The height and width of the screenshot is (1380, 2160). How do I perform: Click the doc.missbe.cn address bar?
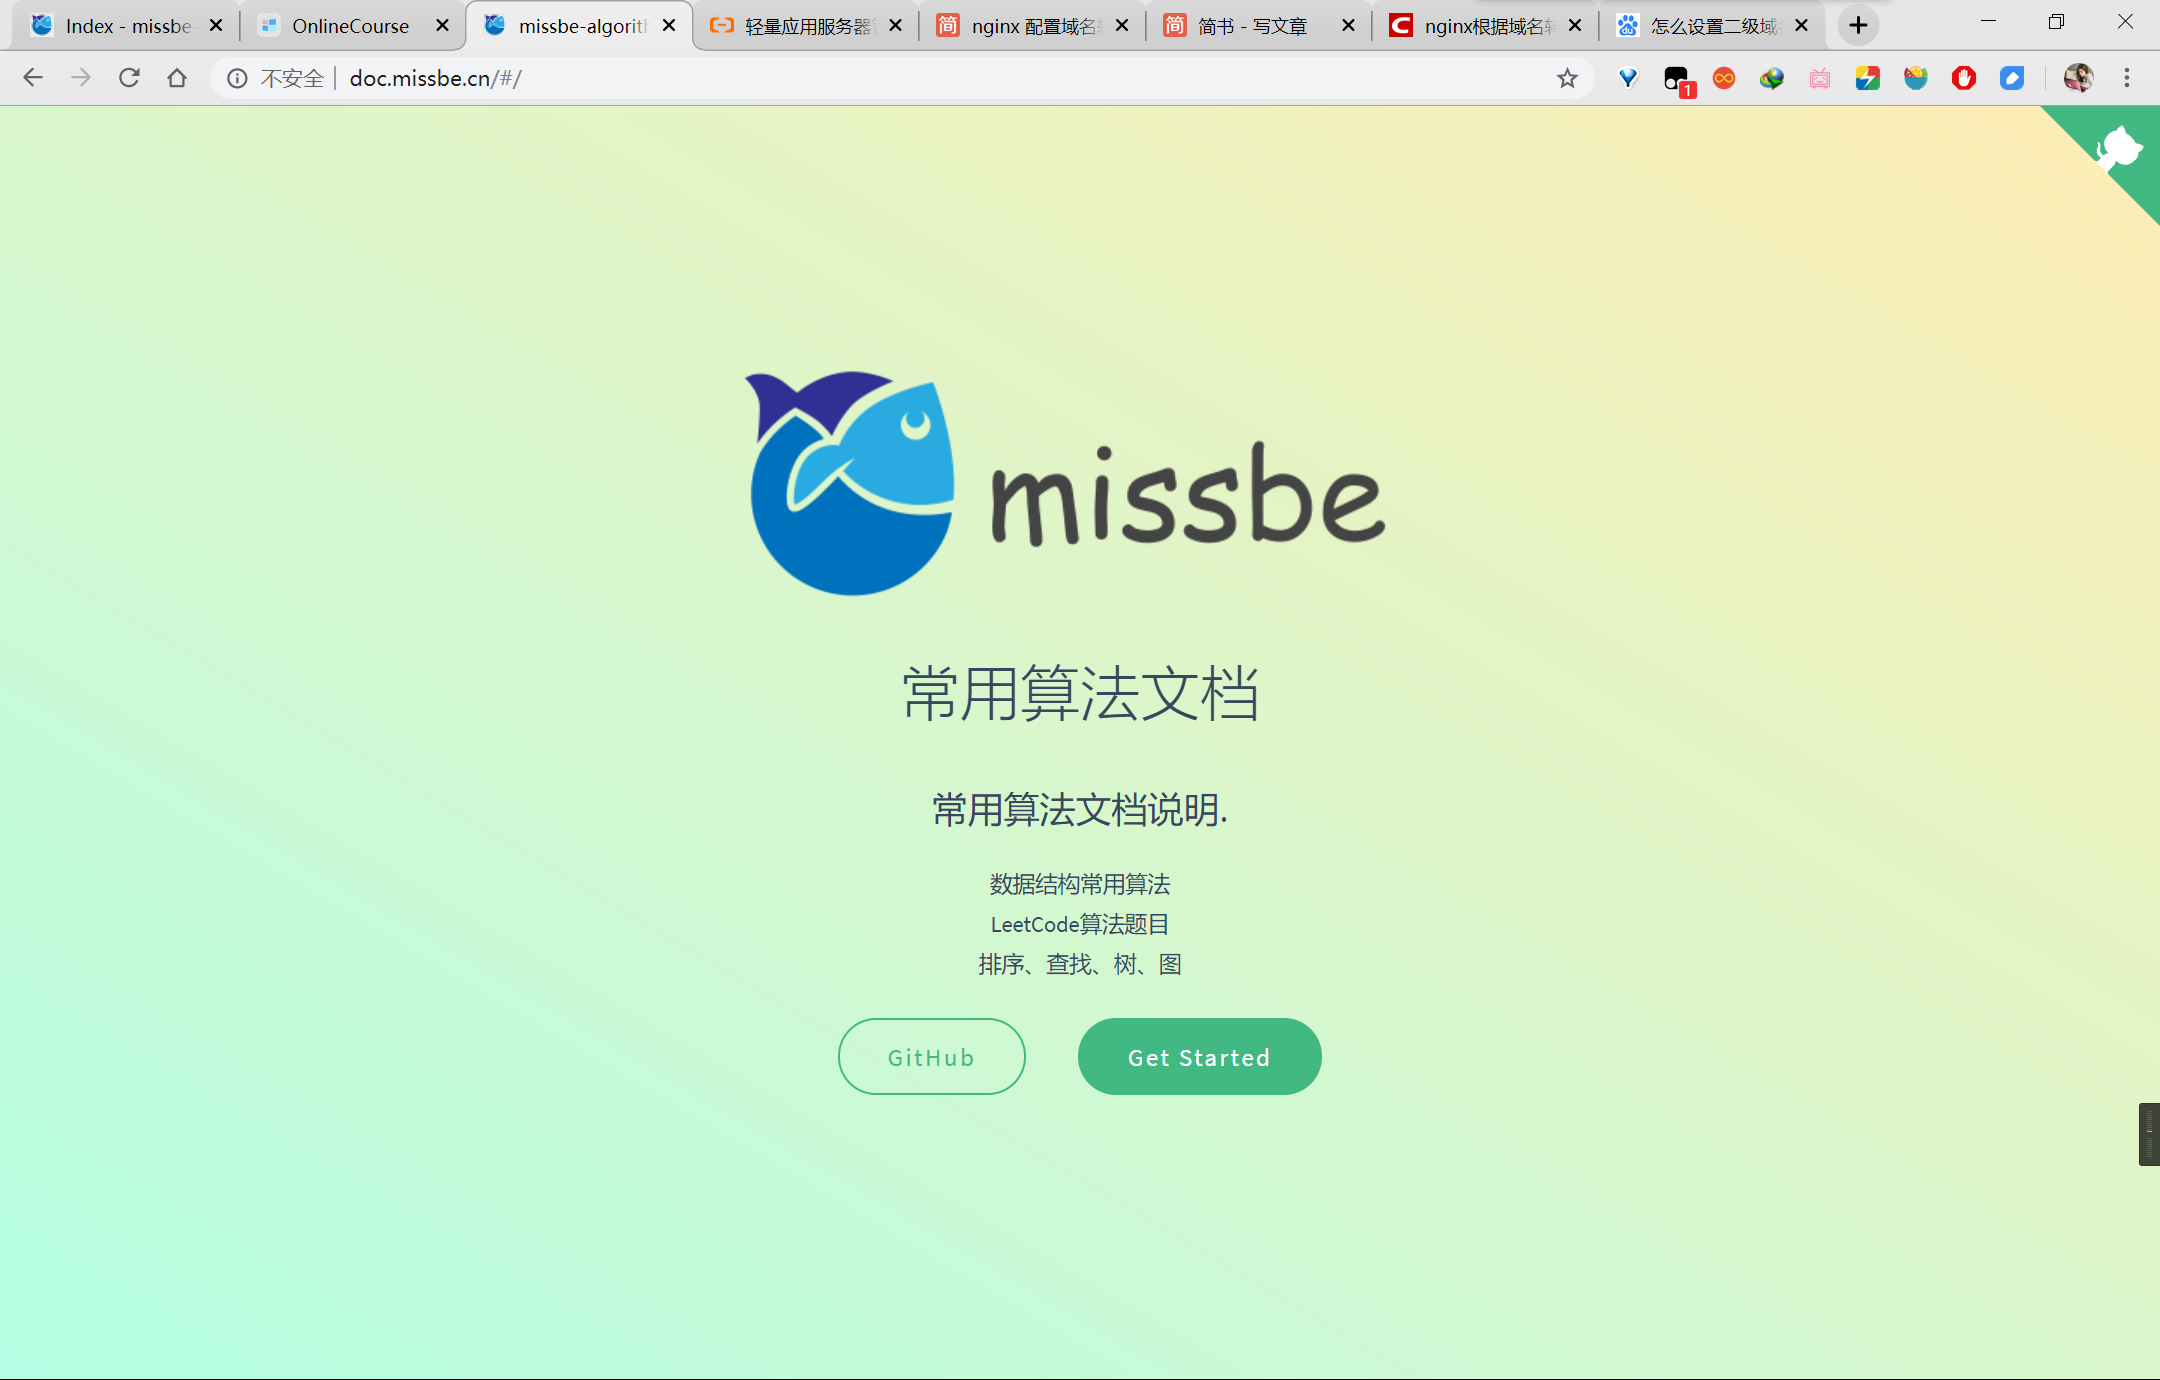click(x=900, y=78)
